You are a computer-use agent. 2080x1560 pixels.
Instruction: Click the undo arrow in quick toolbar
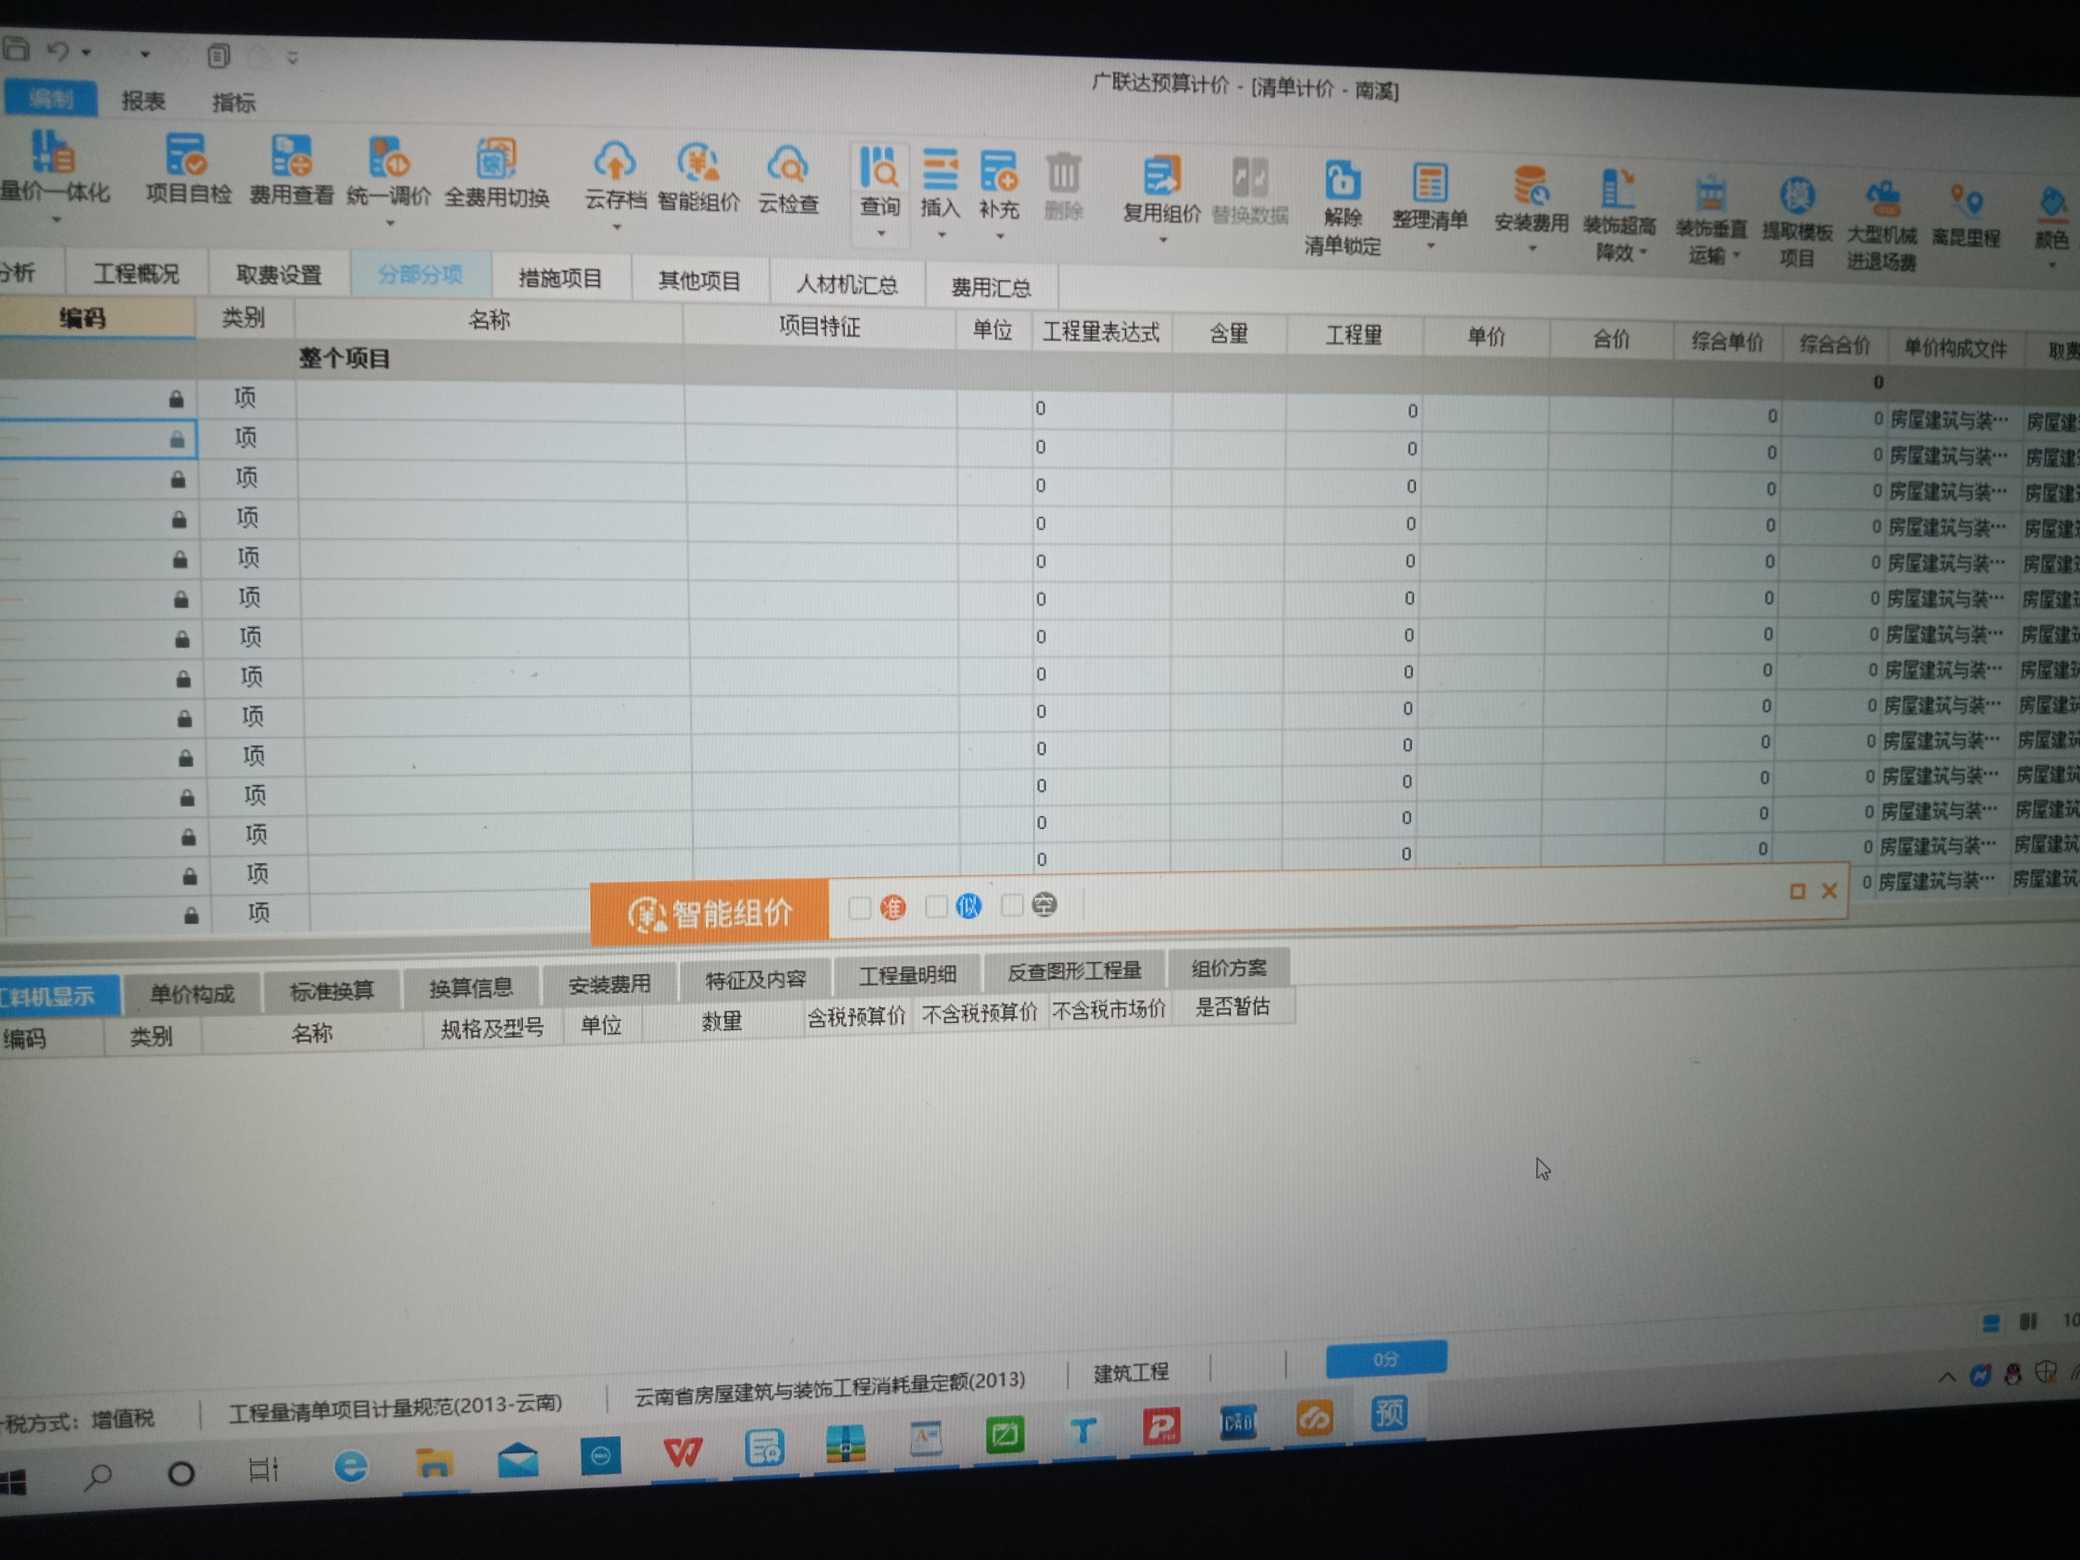[58, 50]
